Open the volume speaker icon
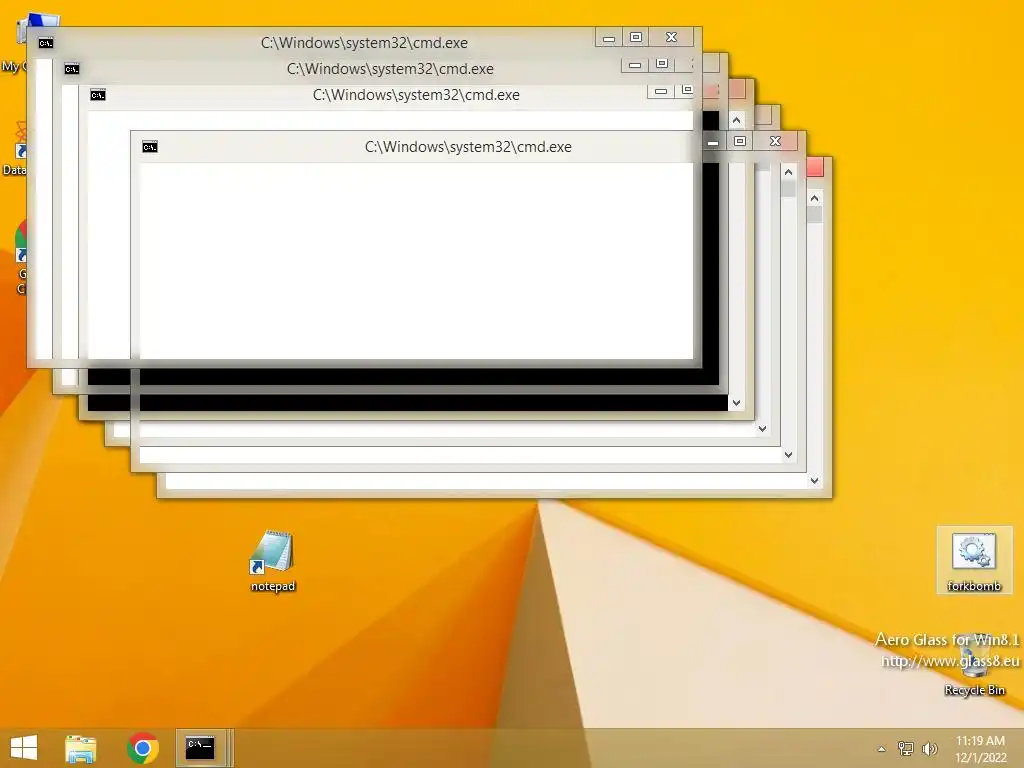The height and width of the screenshot is (768, 1024). click(929, 749)
